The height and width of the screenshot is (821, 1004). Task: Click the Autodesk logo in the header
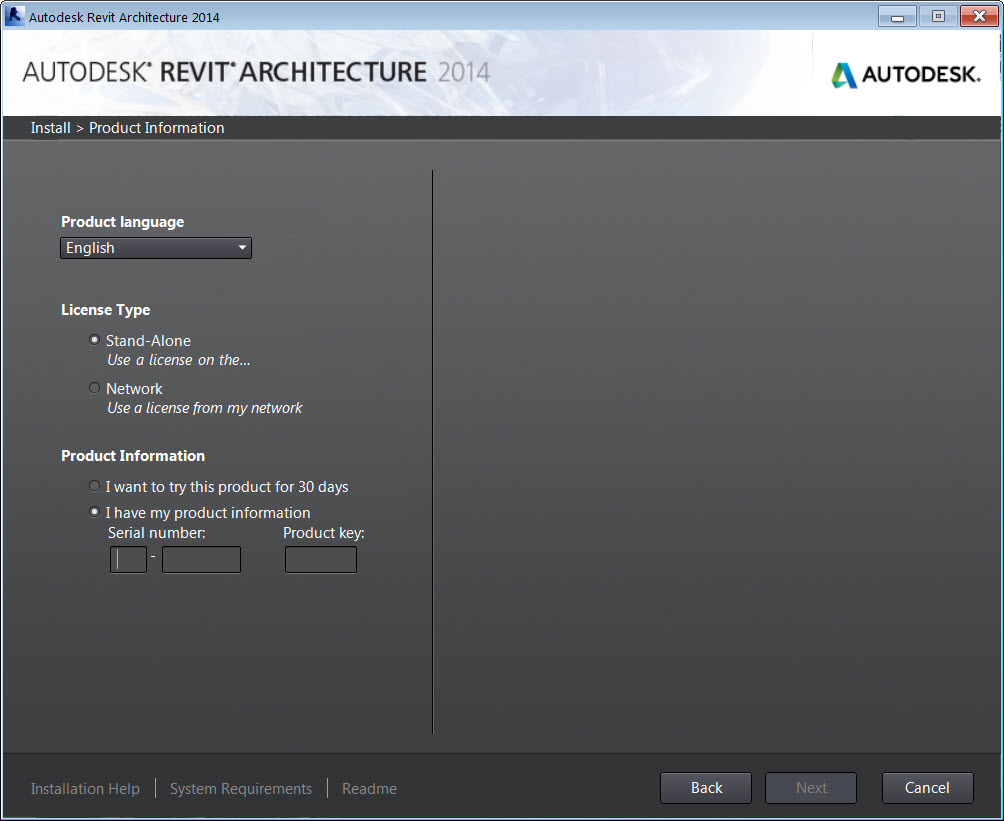coord(905,74)
